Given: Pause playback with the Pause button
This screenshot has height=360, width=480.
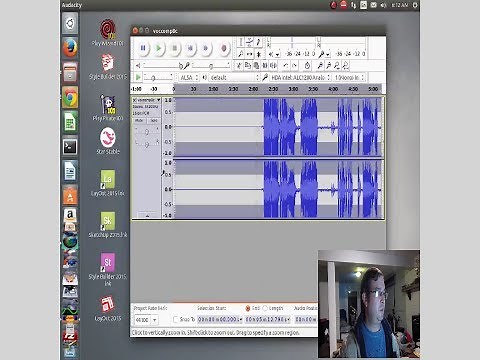Looking at the screenshot, I should (x=143, y=48).
